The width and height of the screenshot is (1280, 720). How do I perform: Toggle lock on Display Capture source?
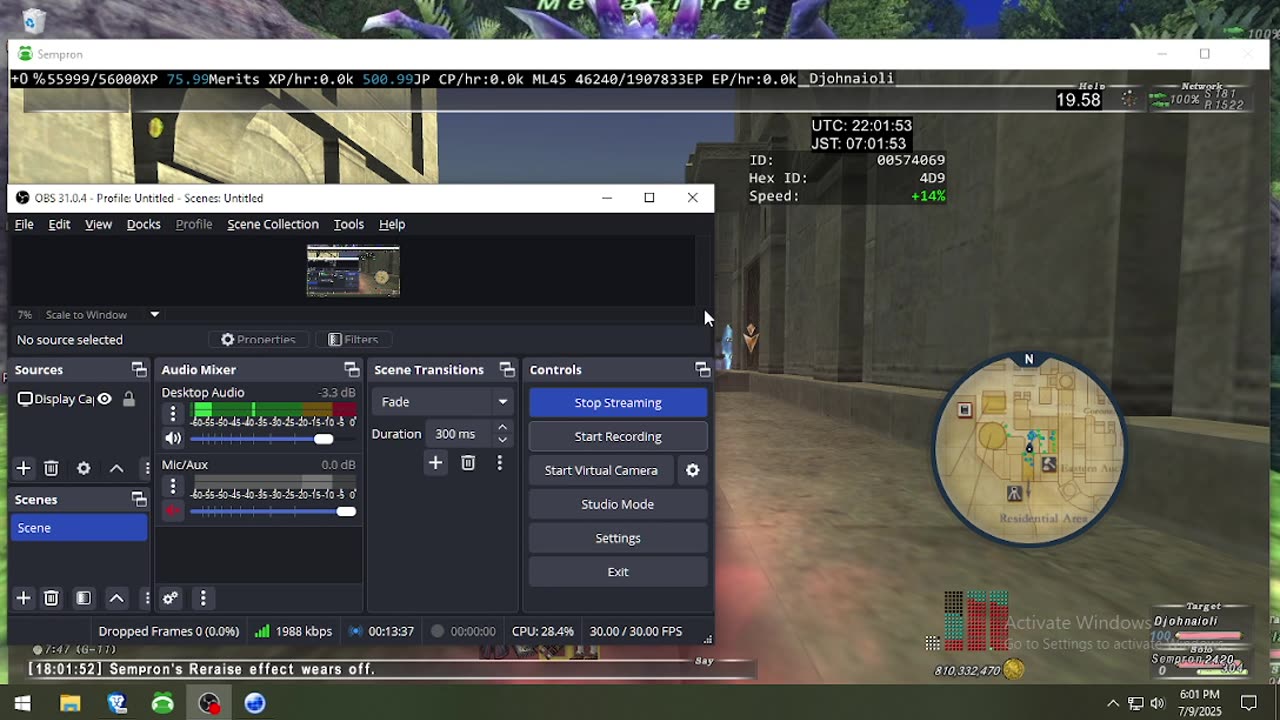[x=128, y=399]
